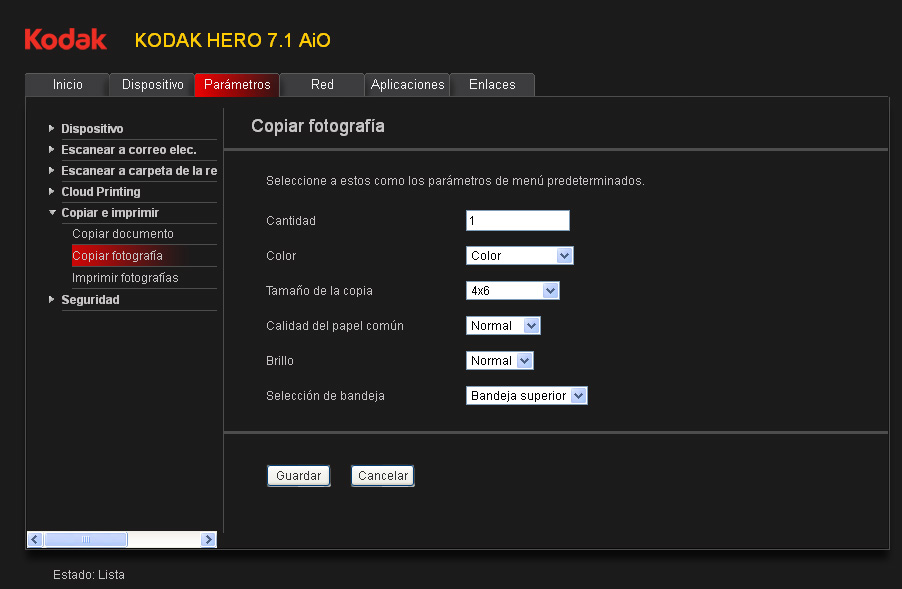Screen dimensions: 902x589
Task: Open Tamaño de la copia dropdown
Action: [513, 290]
